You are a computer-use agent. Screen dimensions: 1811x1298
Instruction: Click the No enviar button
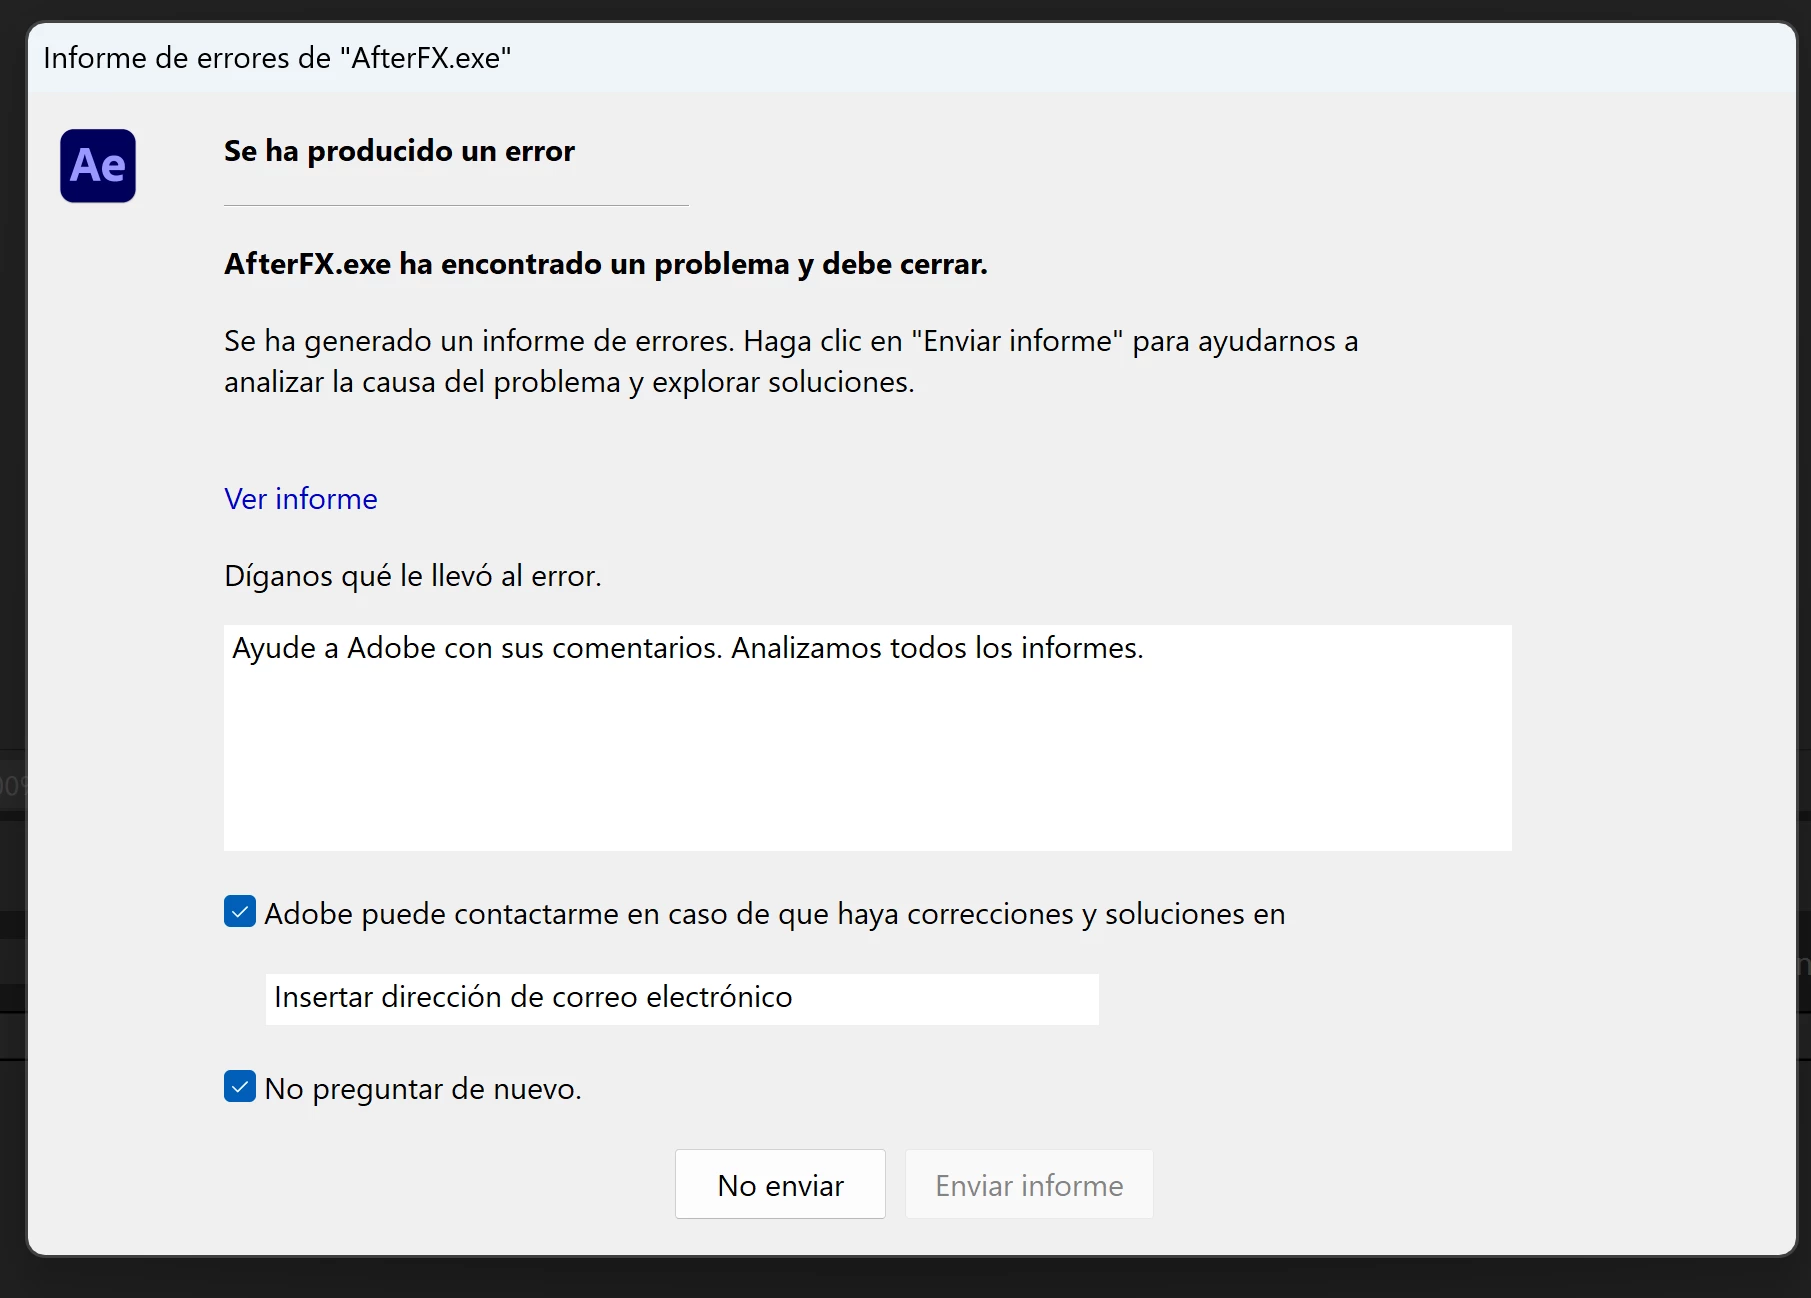pyautogui.click(x=780, y=1185)
